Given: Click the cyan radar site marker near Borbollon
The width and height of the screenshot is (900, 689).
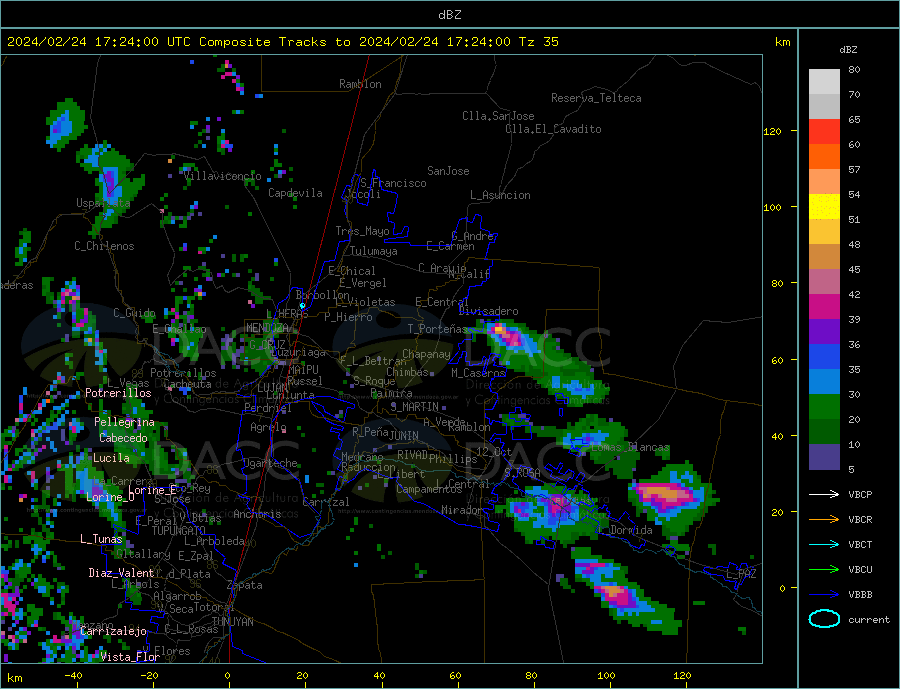Looking at the screenshot, I should [302, 306].
